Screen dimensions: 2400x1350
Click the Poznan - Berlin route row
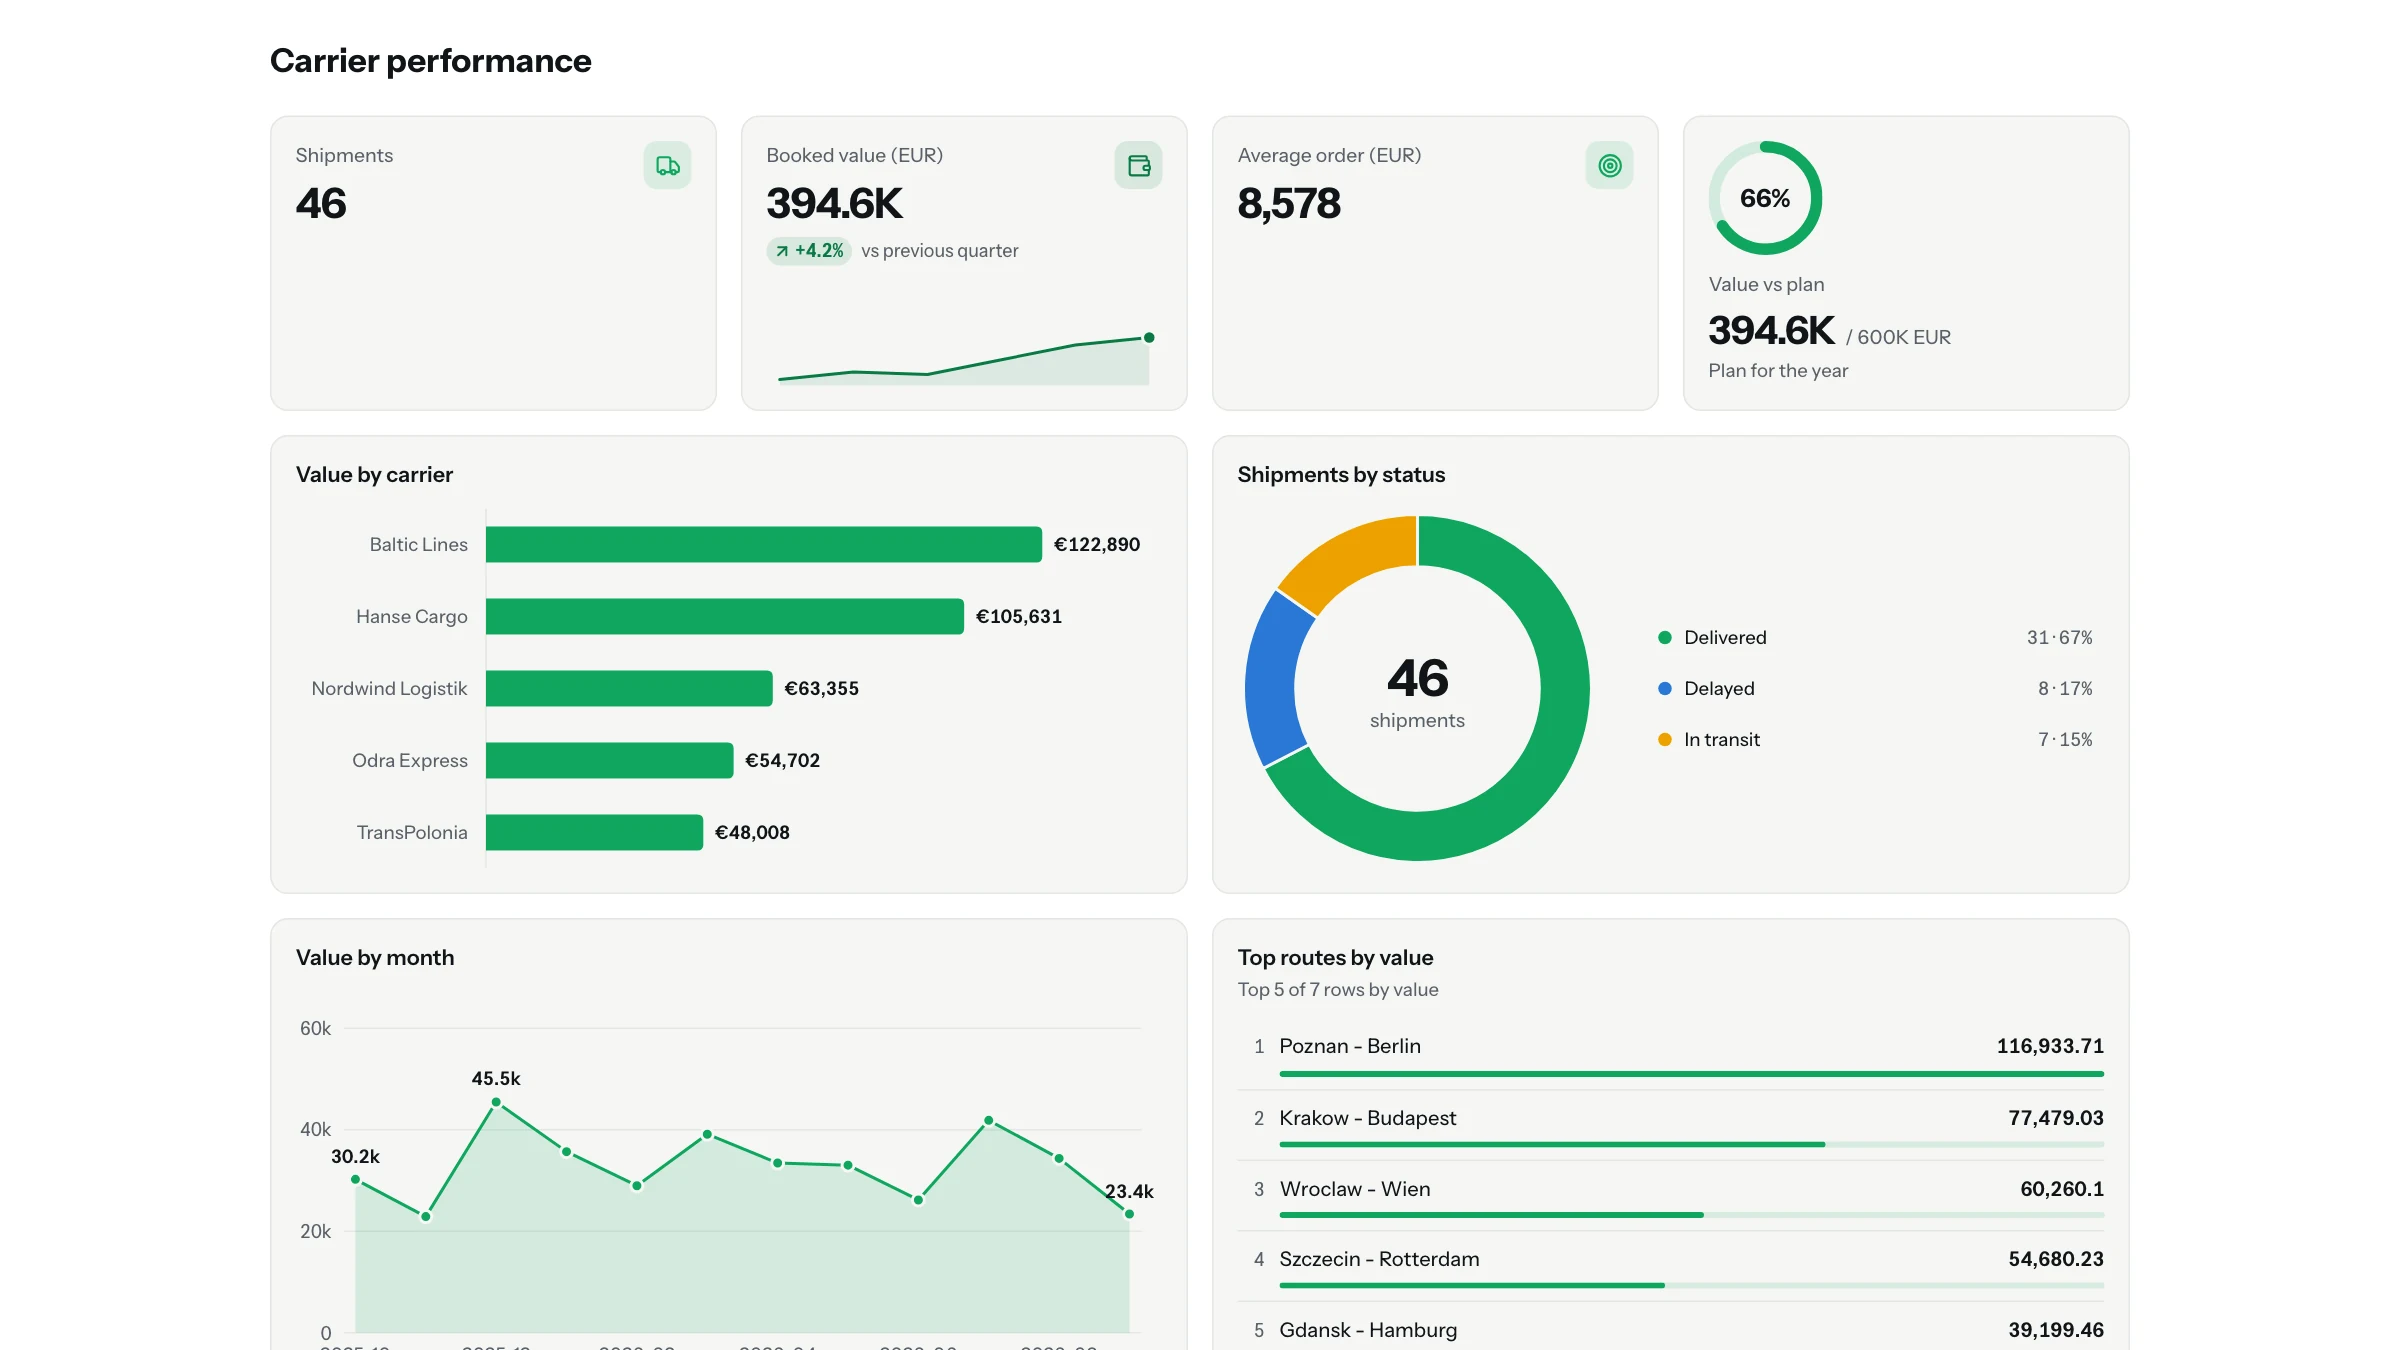pos(1671,1055)
